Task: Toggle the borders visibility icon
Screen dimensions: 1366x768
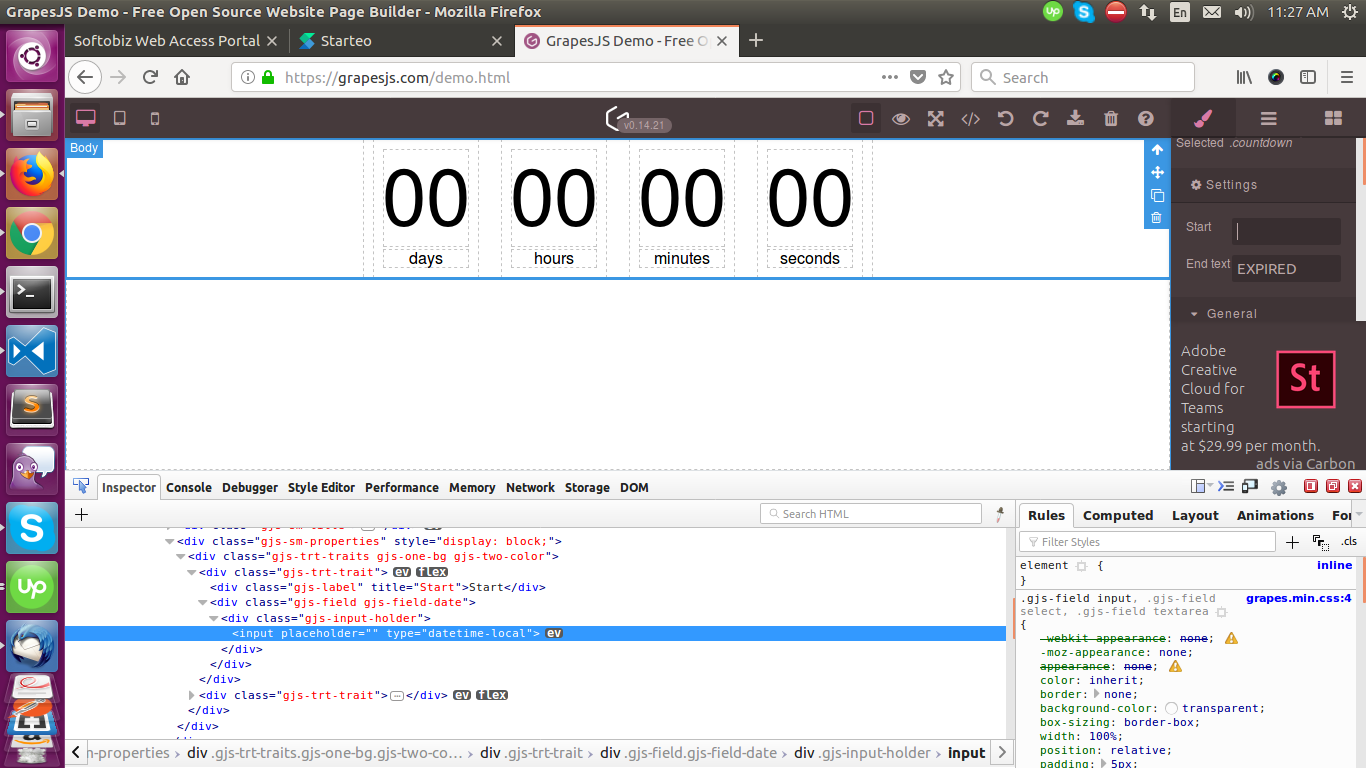Action: click(866, 118)
